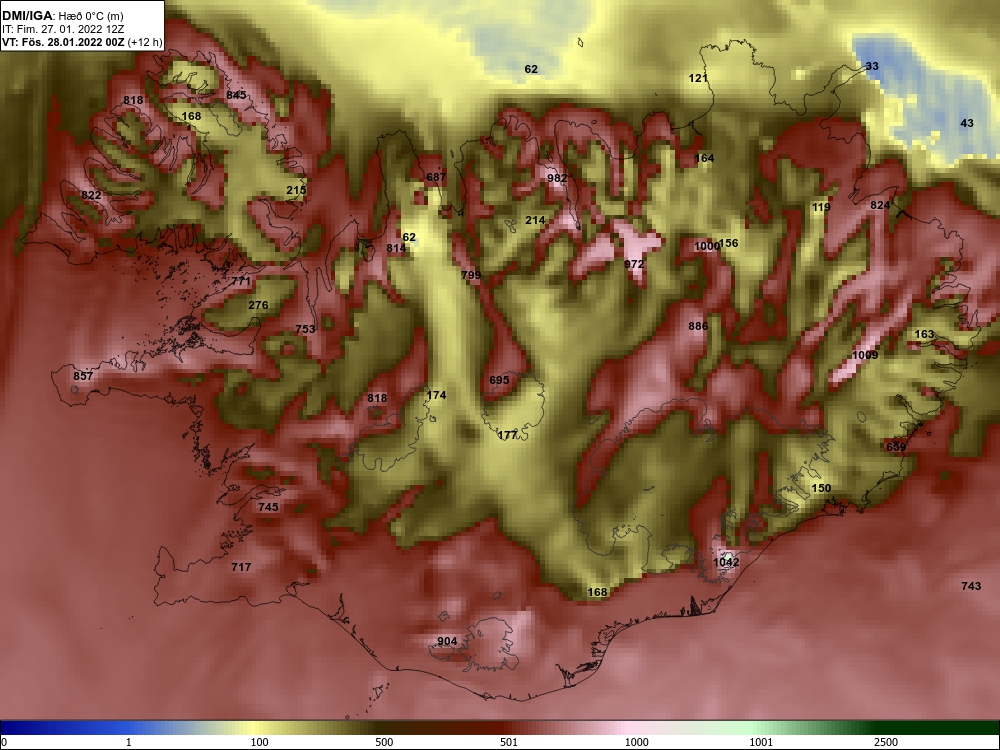1000x750 pixels.
Task: Click the 501 tick on the color scale
Action: 509,742
